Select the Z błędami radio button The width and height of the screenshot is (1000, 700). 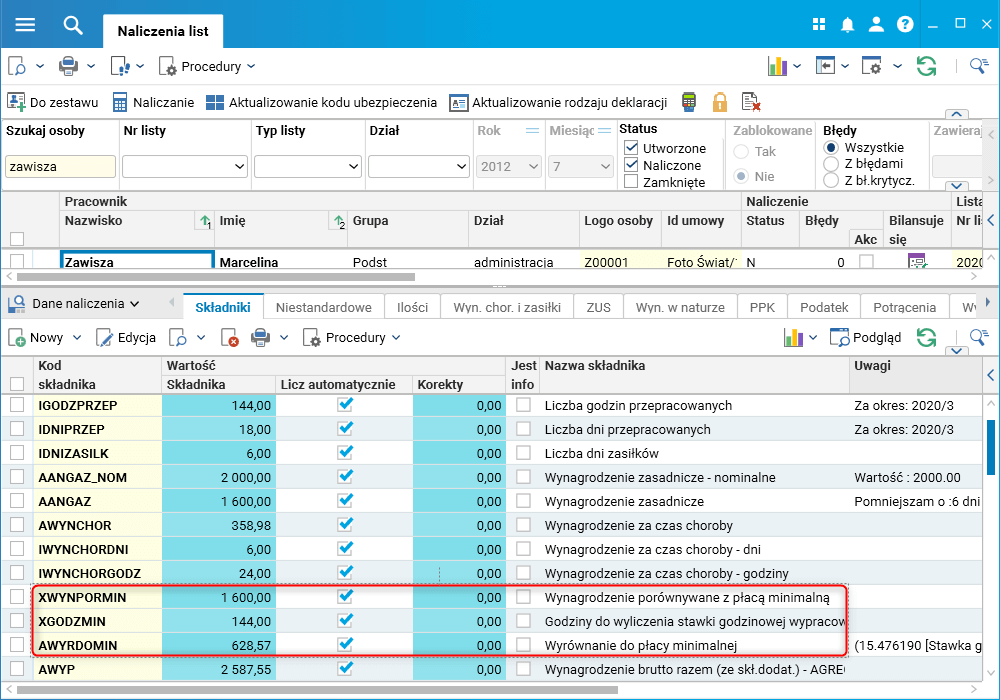click(x=830, y=164)
